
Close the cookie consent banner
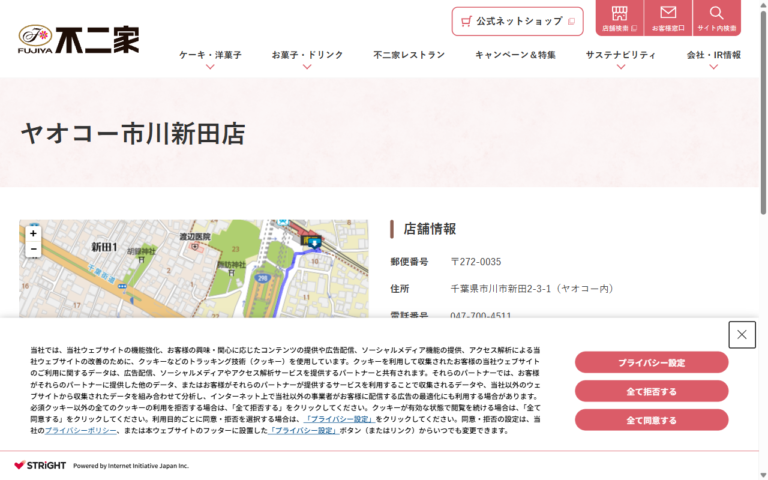coord(742,335)
